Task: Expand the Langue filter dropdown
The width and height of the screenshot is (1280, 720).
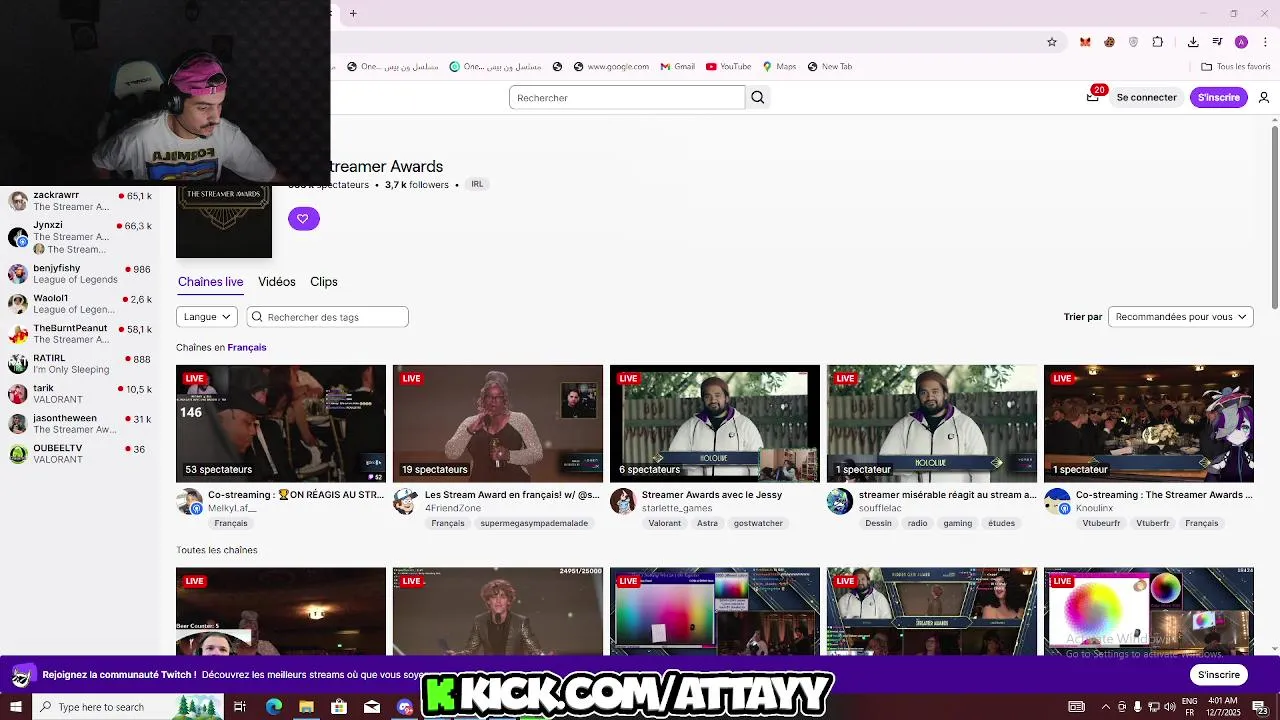Action: tap(207, 317)
